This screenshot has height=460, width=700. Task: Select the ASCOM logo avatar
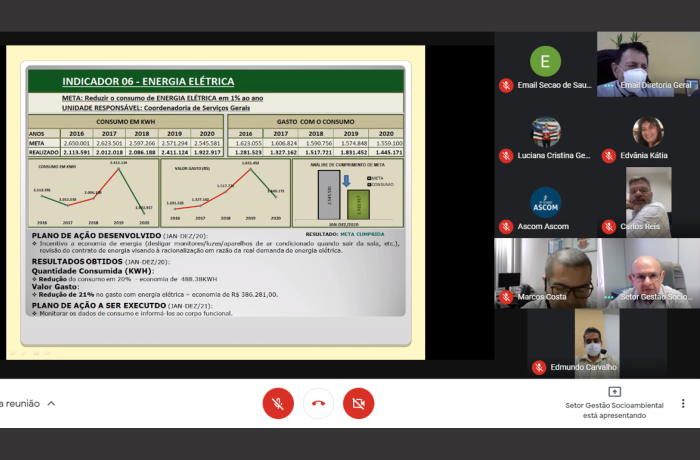pos(545,202)
